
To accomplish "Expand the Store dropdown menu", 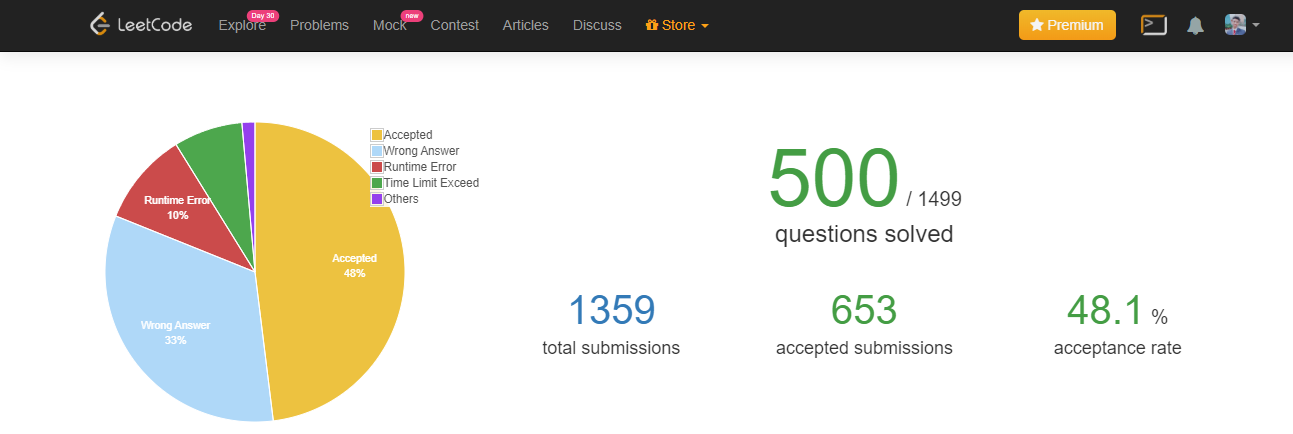I will tap(677, 25).
